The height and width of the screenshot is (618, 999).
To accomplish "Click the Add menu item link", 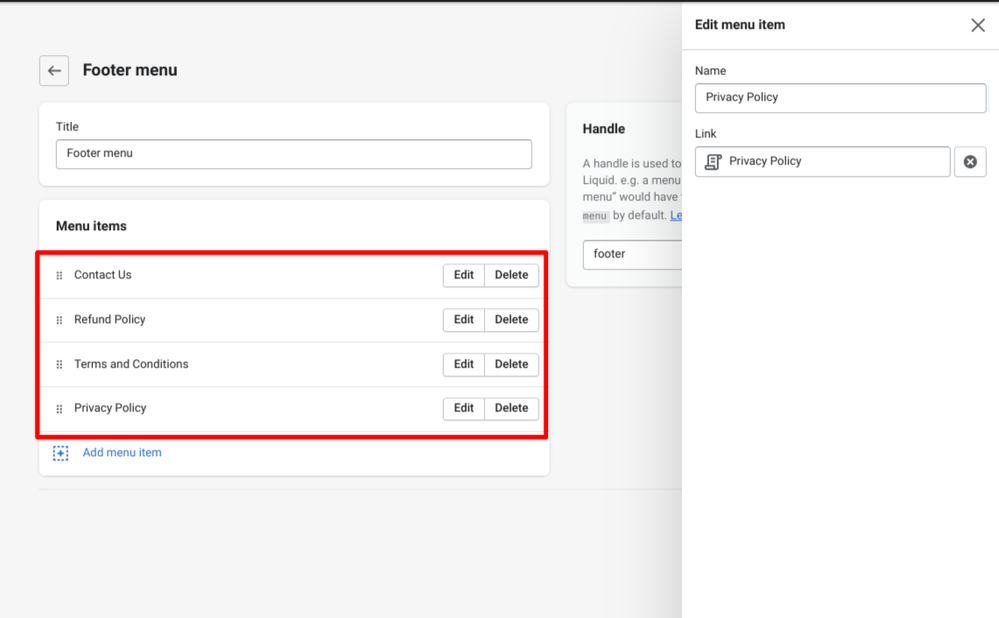I will (x=122, y=452).
